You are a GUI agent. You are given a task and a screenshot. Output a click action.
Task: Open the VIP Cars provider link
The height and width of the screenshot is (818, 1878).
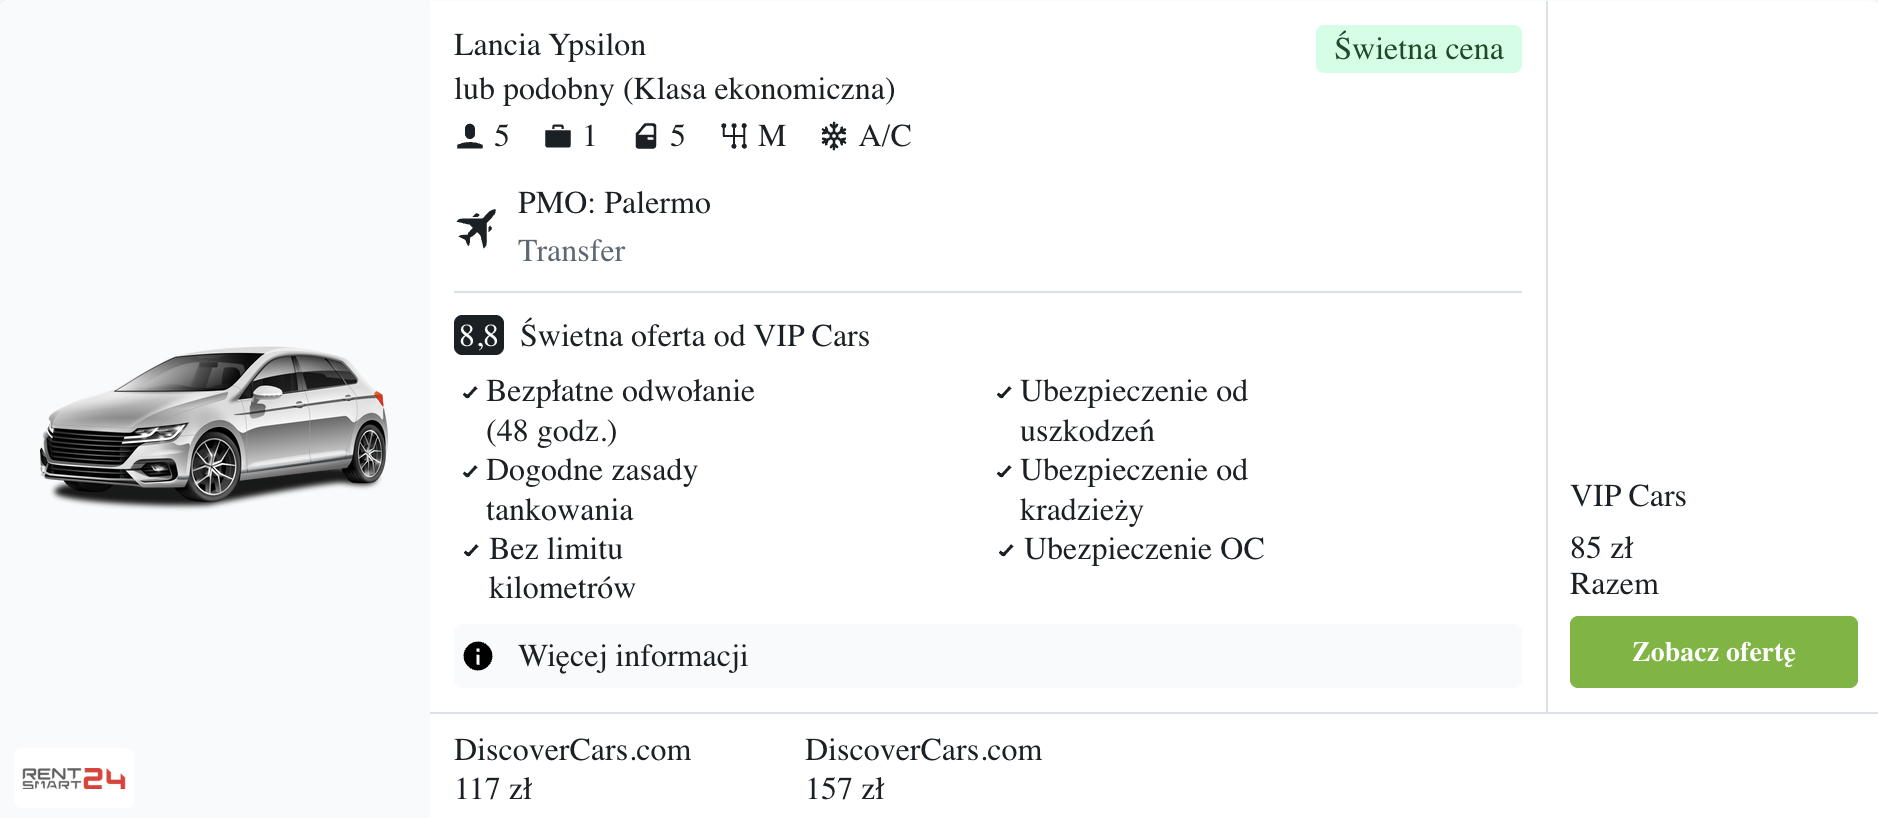click(1627, 496)
